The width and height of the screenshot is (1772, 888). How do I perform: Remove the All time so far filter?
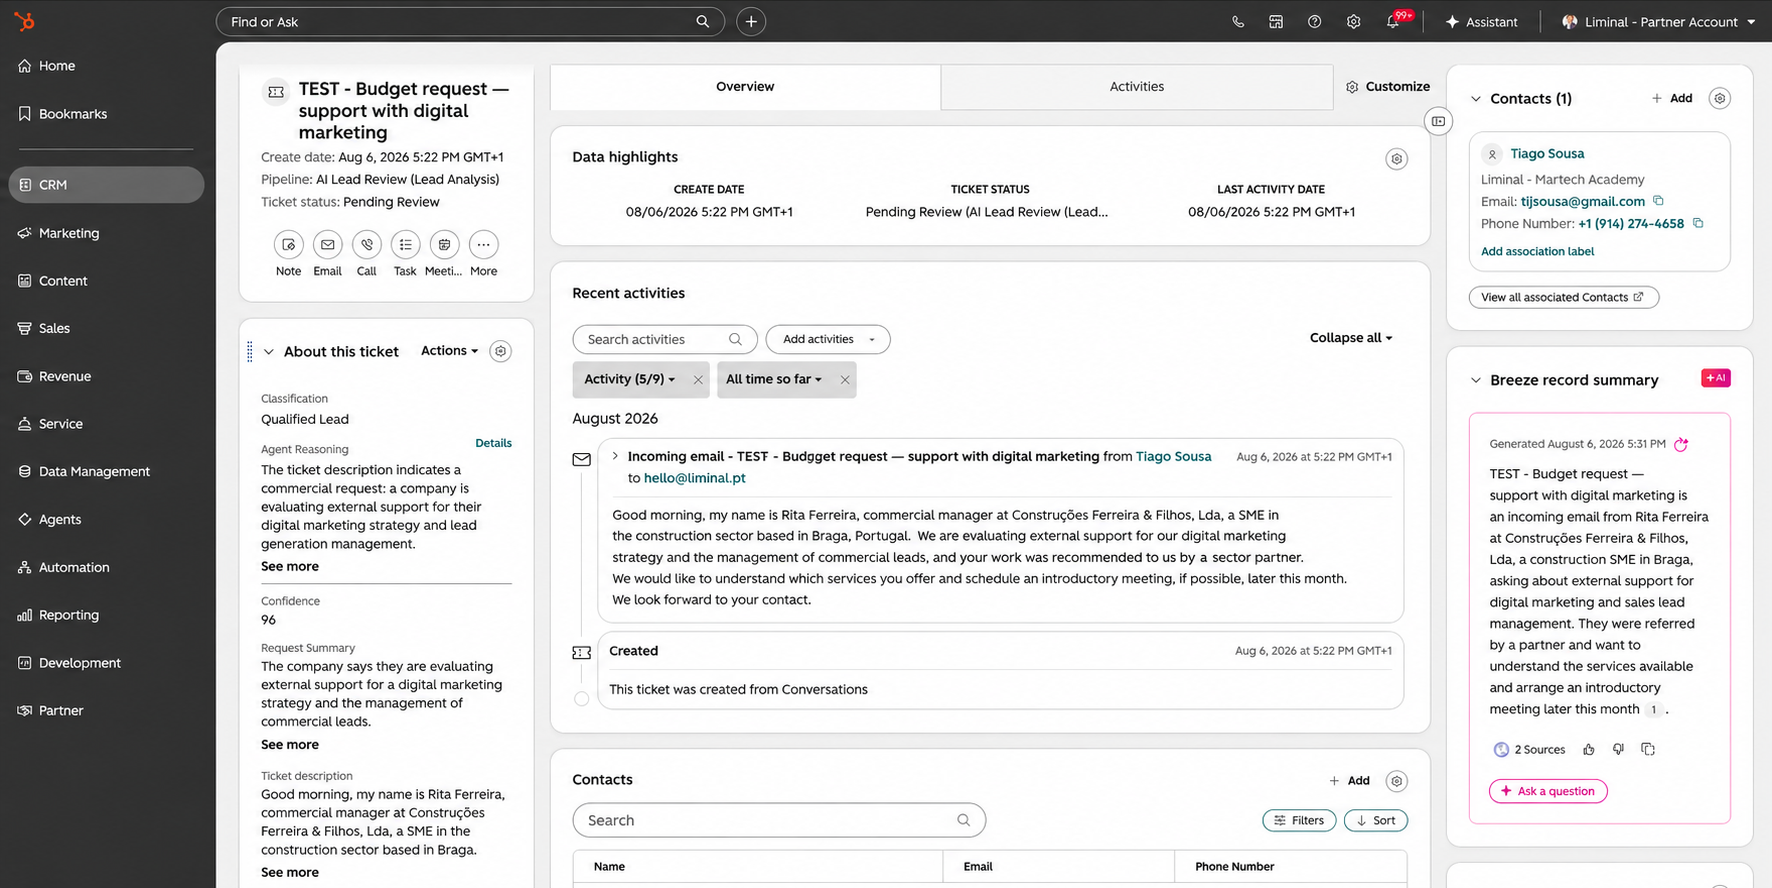pyautogui.click(x=845, y=380)
